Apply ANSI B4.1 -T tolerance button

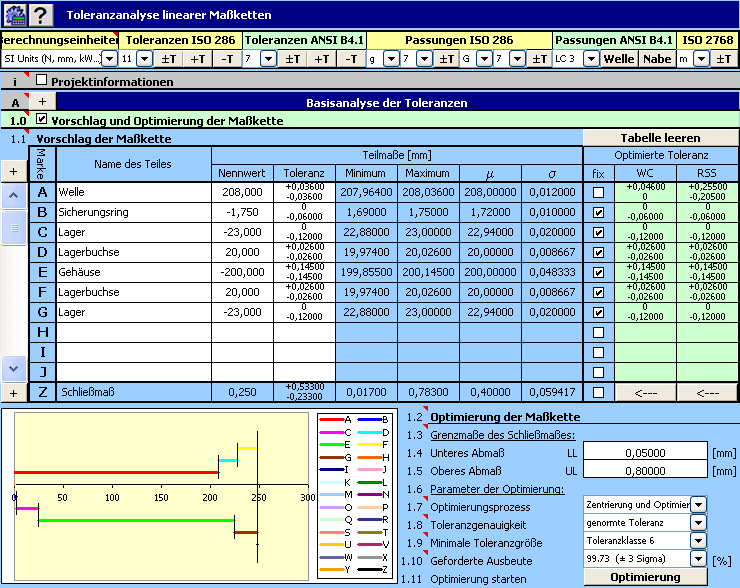tap(351, 59)
